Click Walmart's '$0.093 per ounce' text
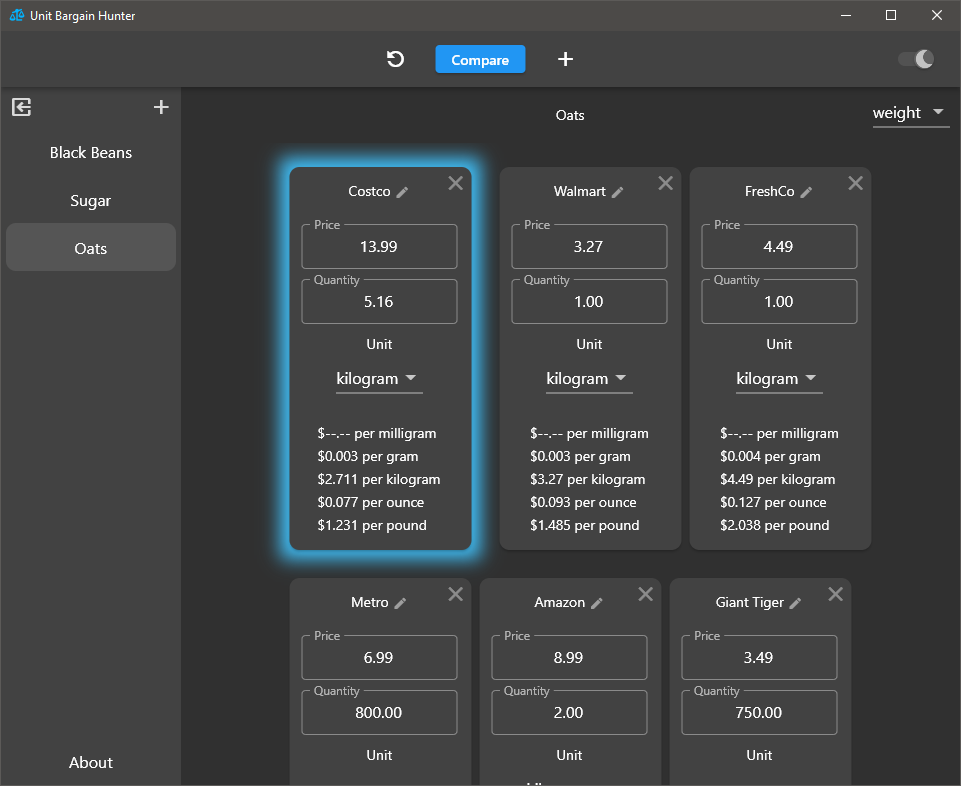 coord(583,503)
